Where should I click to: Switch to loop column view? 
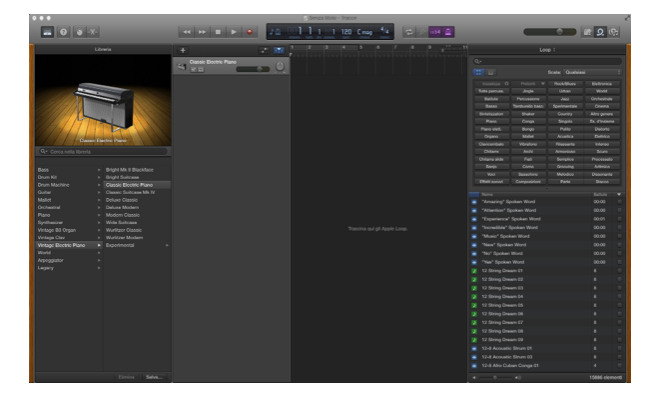(490, 72)
